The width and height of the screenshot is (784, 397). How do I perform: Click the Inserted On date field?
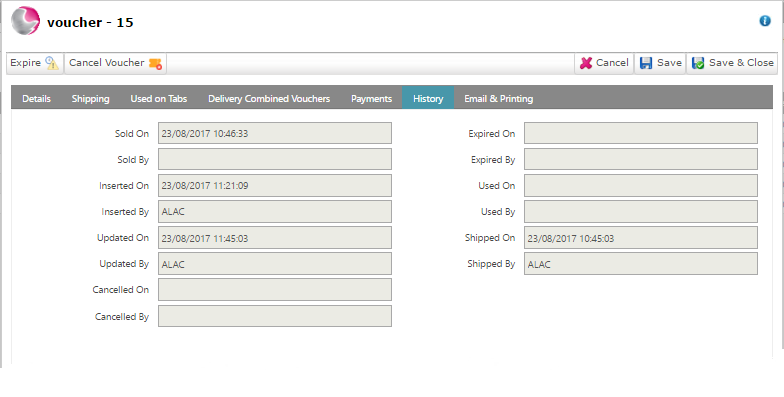click(275, 185)
